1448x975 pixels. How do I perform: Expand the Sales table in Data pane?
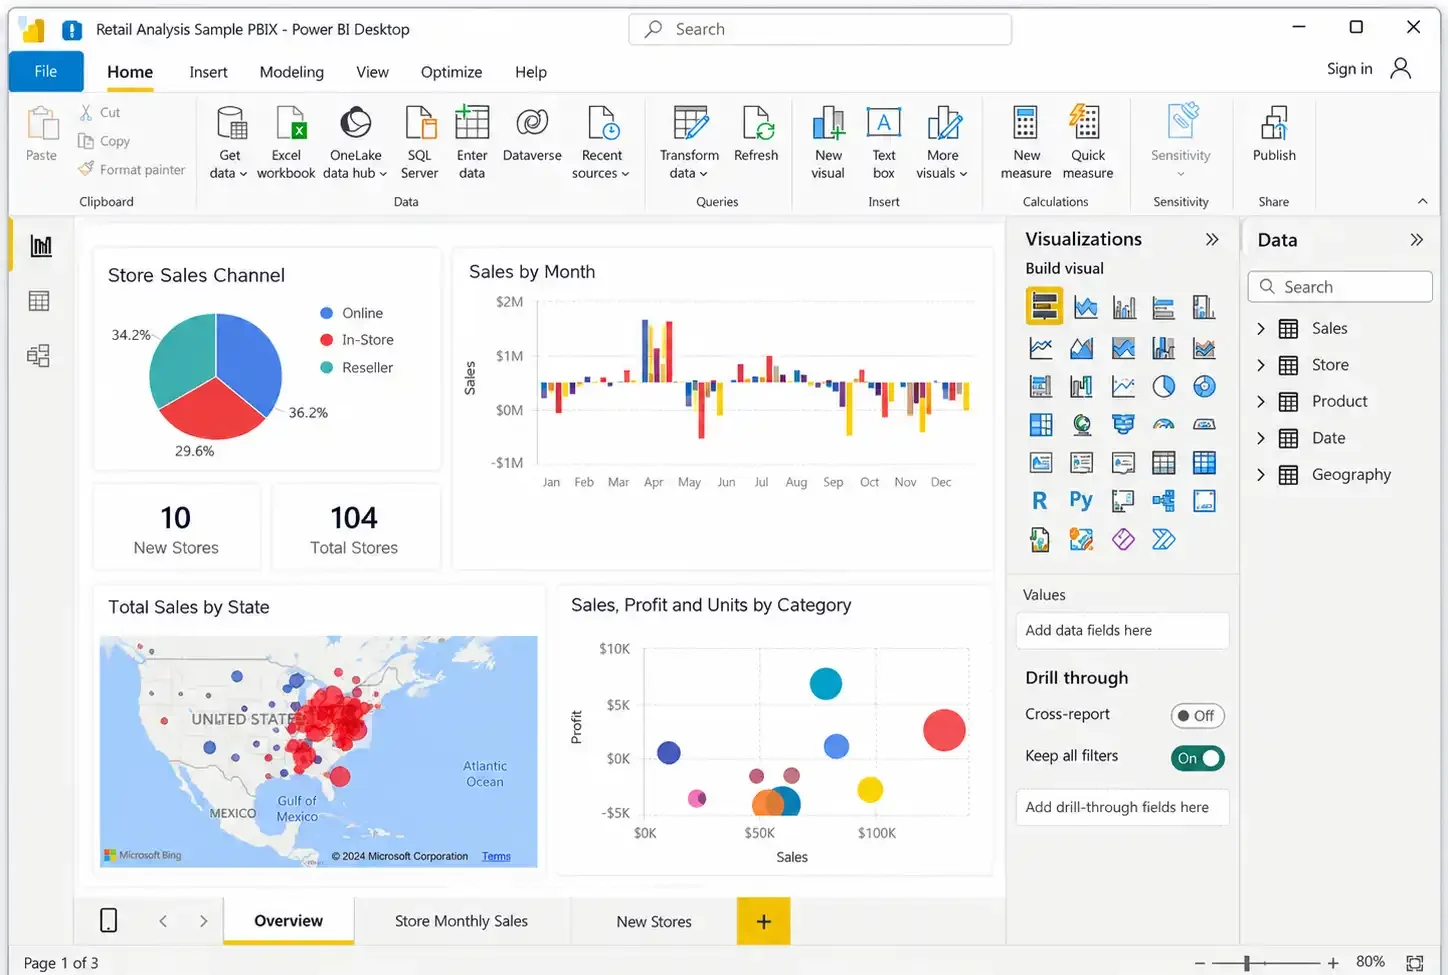pos(1261,328)
